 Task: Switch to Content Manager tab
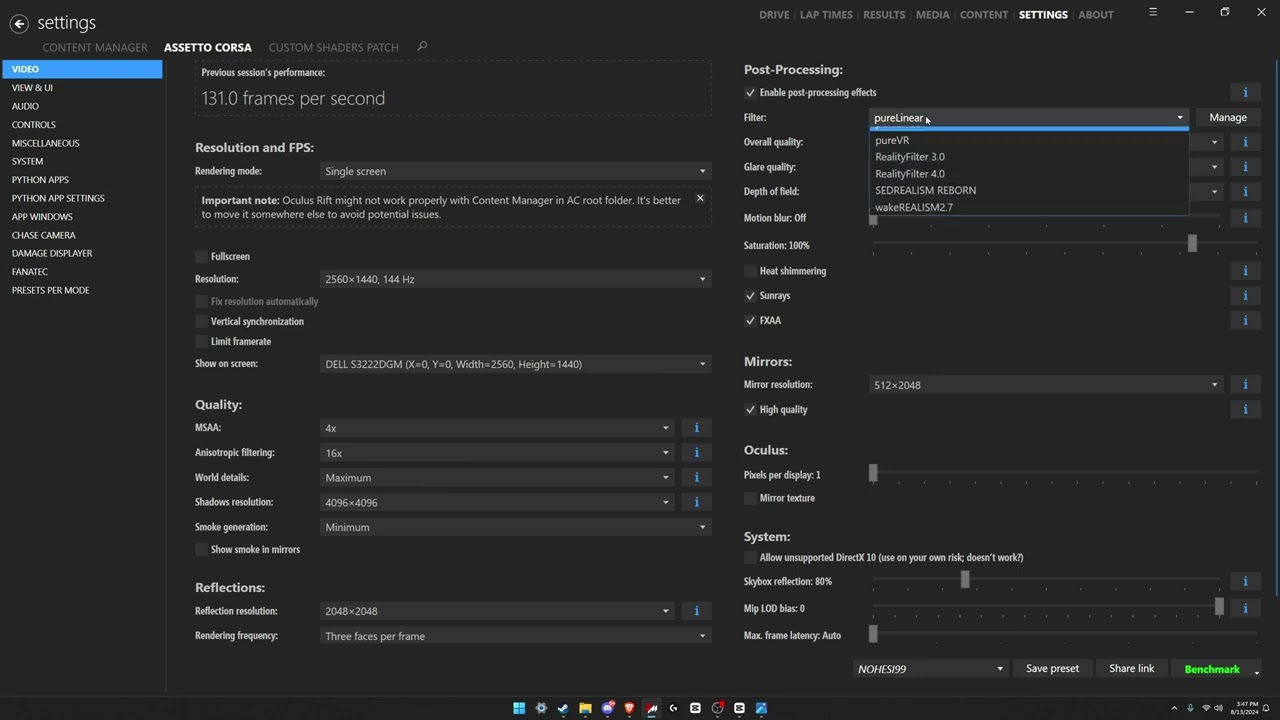(x=95, y=47)
